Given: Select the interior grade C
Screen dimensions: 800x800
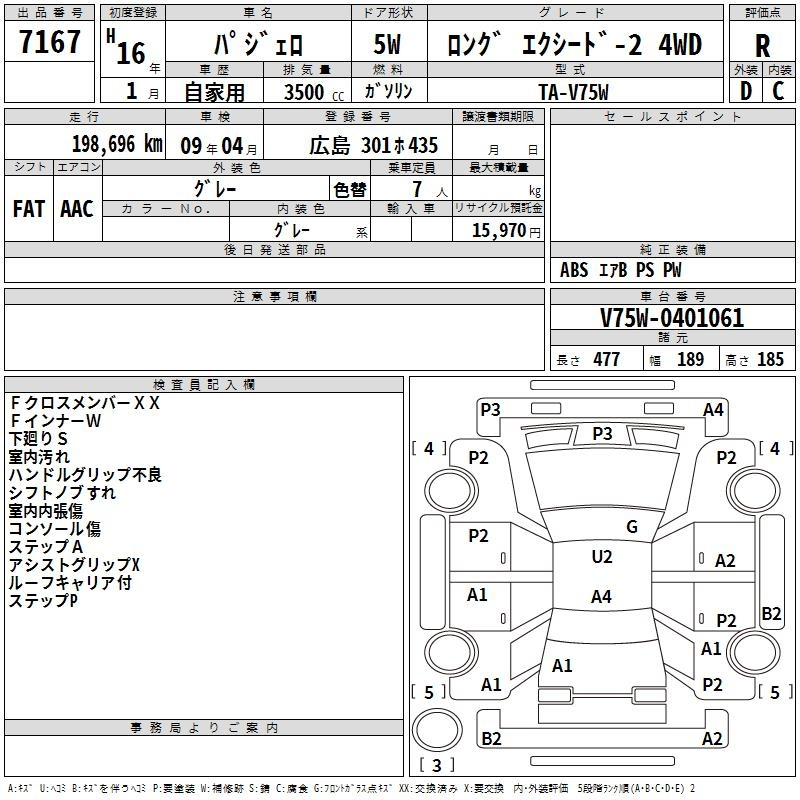Looking at the screenshot, I should 778,91.
